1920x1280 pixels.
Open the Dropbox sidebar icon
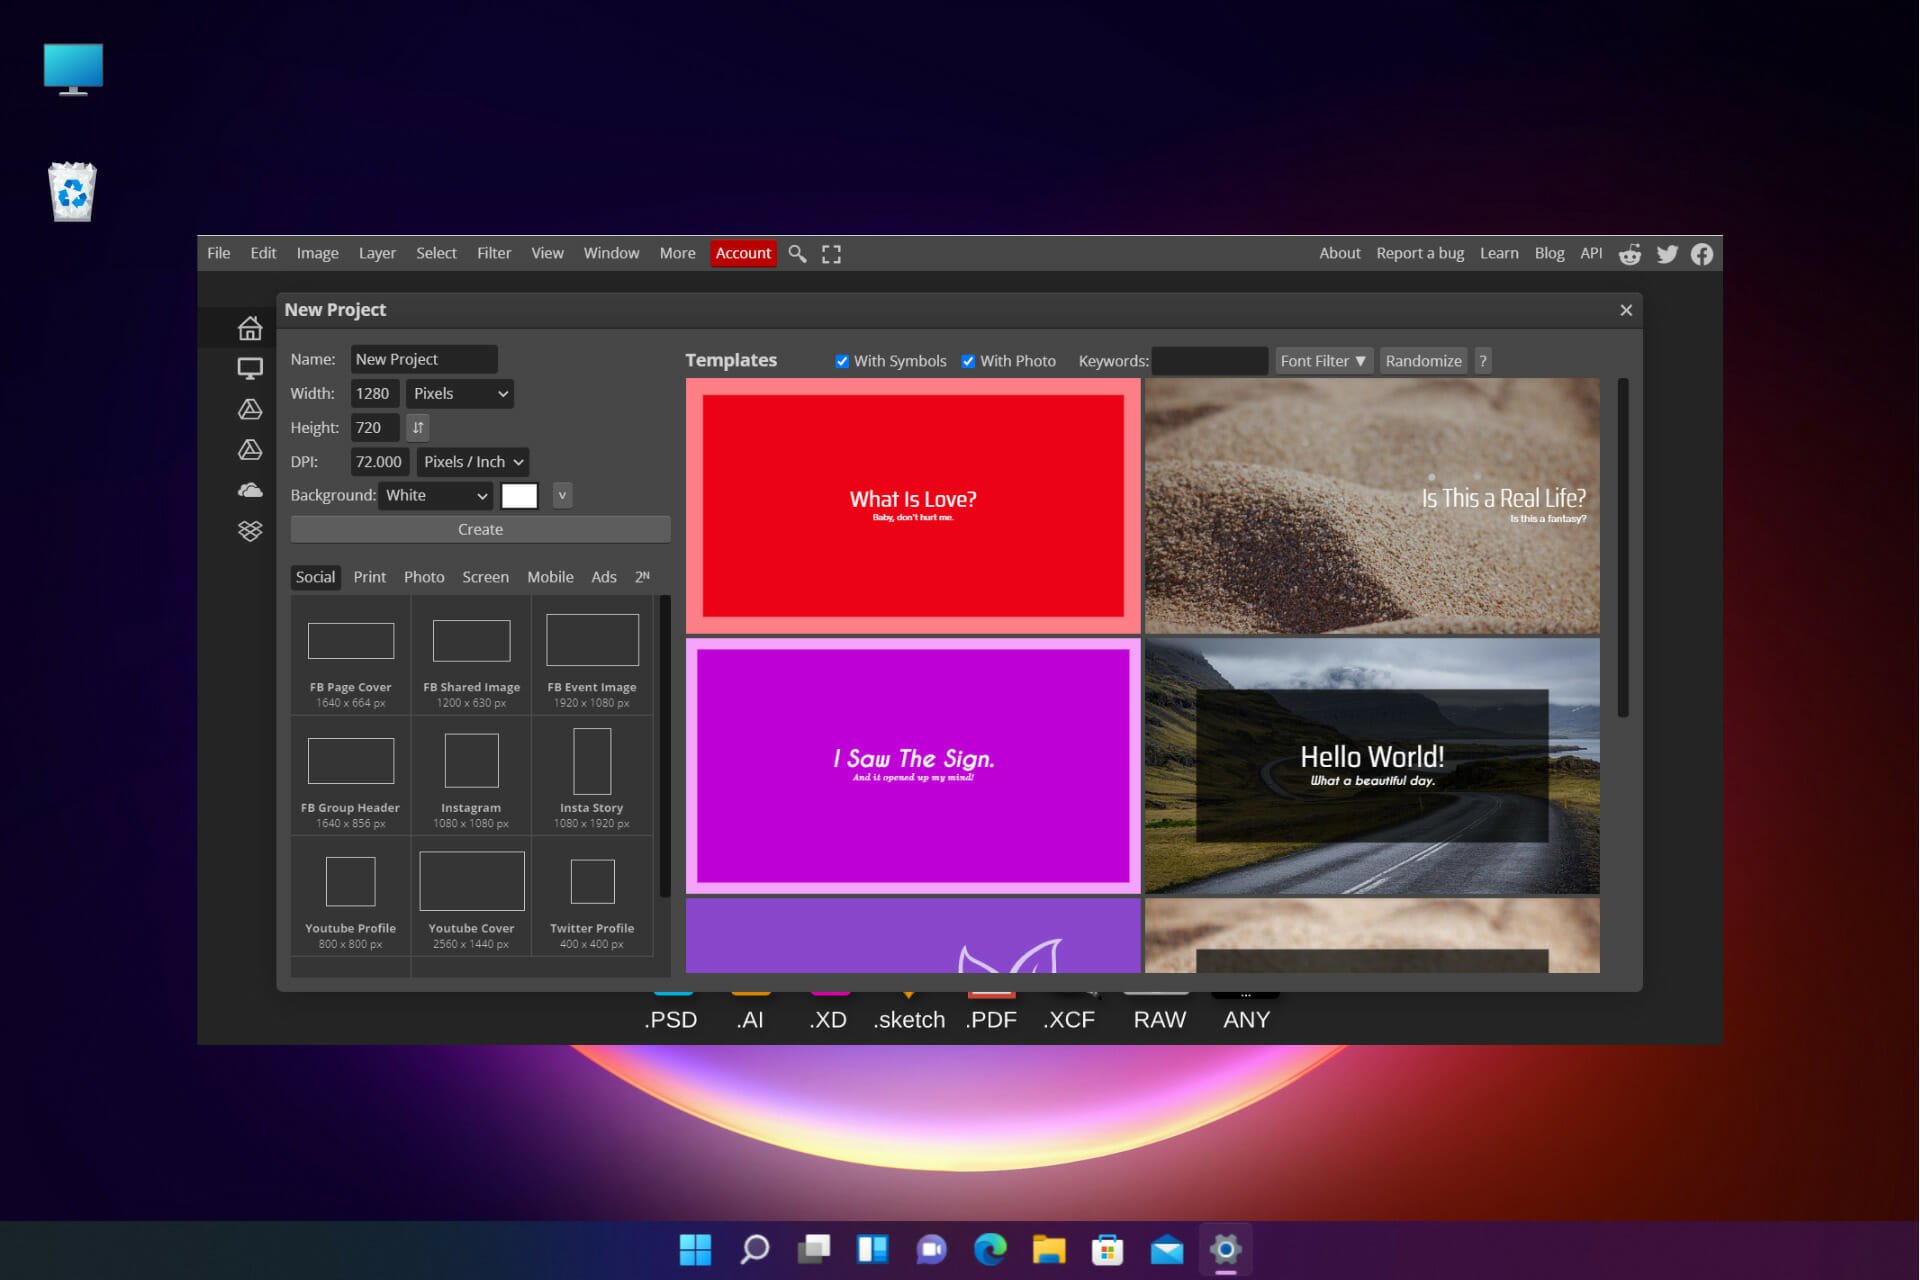click(250, 531)
